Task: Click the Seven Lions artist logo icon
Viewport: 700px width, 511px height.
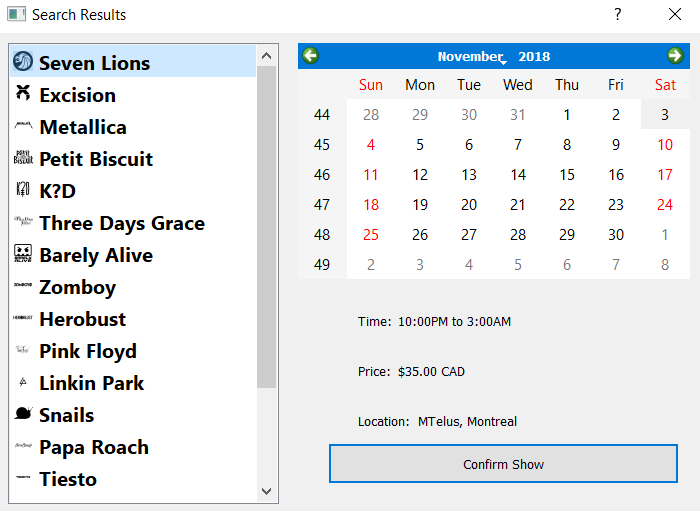Action: (x=23, y=61)
